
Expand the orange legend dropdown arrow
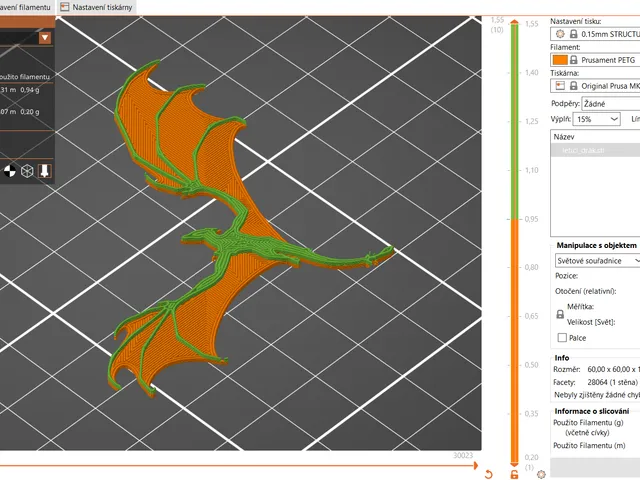(45, 38)
